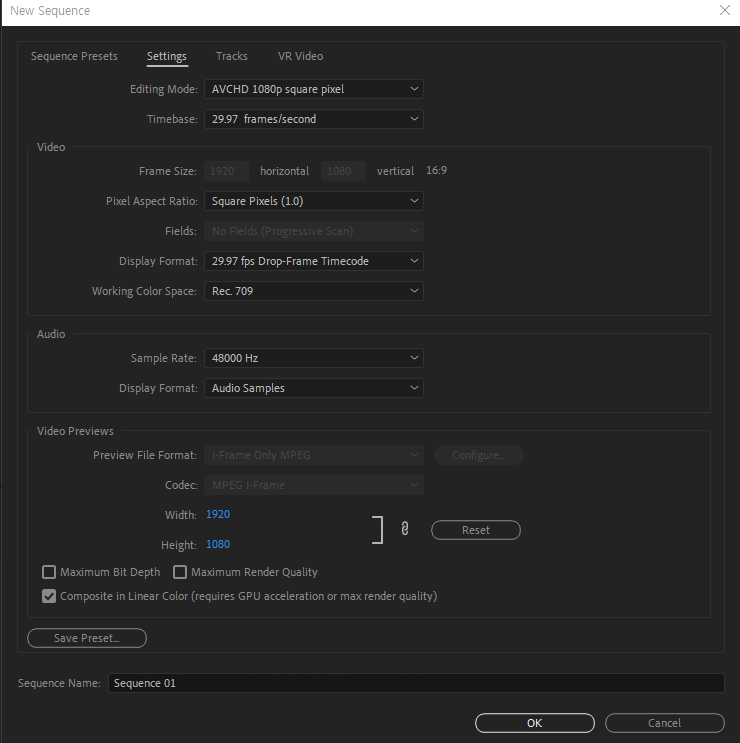Image resolution: width=740 pixels, height=743 pixels.
Task: Enable Maximum Render Quality checkbox
Action: tap(180, 572)
